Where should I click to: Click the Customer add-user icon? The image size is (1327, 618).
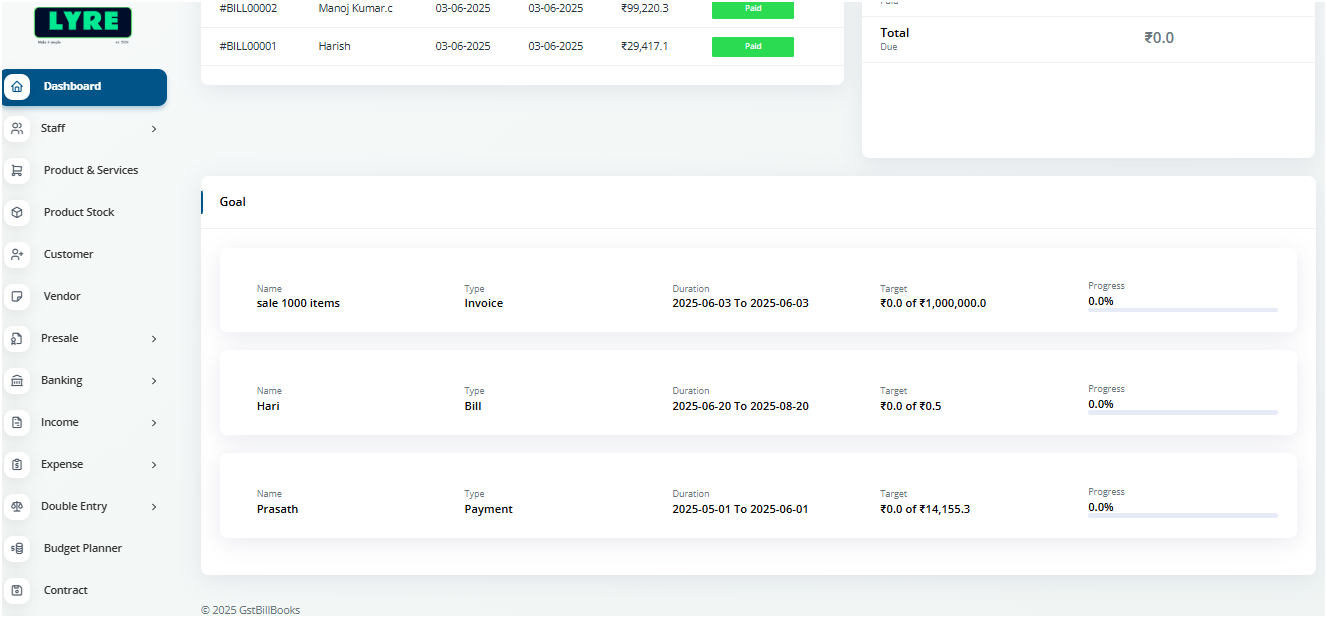(x=17, y=255)
